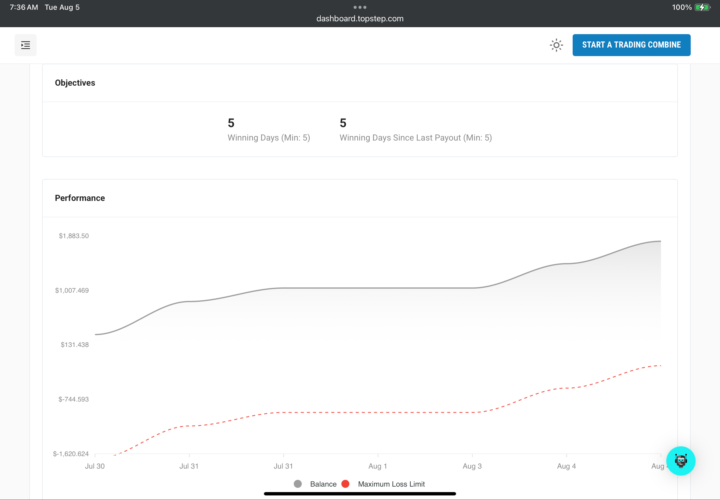Collapse the sidebar navigation menu icon
The width and height of the screenshot is (720, 500).
point(26,45)
